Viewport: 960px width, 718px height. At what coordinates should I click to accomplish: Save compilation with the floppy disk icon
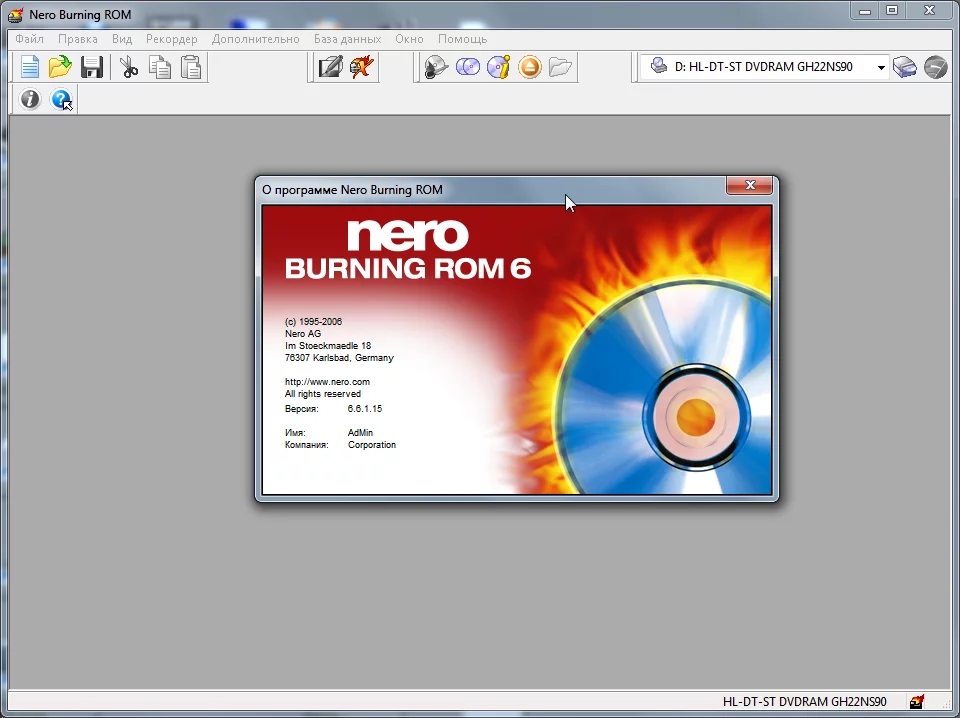92,67
